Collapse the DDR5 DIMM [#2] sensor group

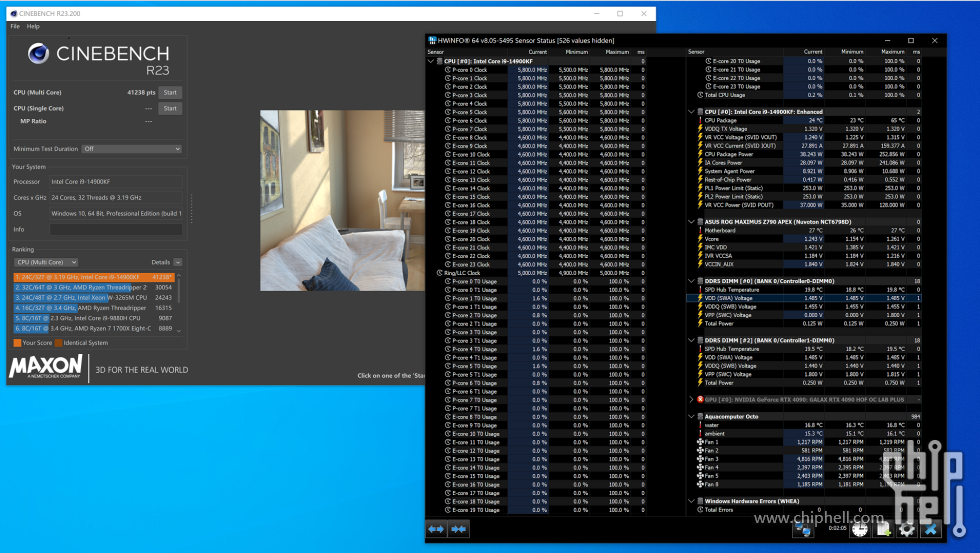pos(691,341)
